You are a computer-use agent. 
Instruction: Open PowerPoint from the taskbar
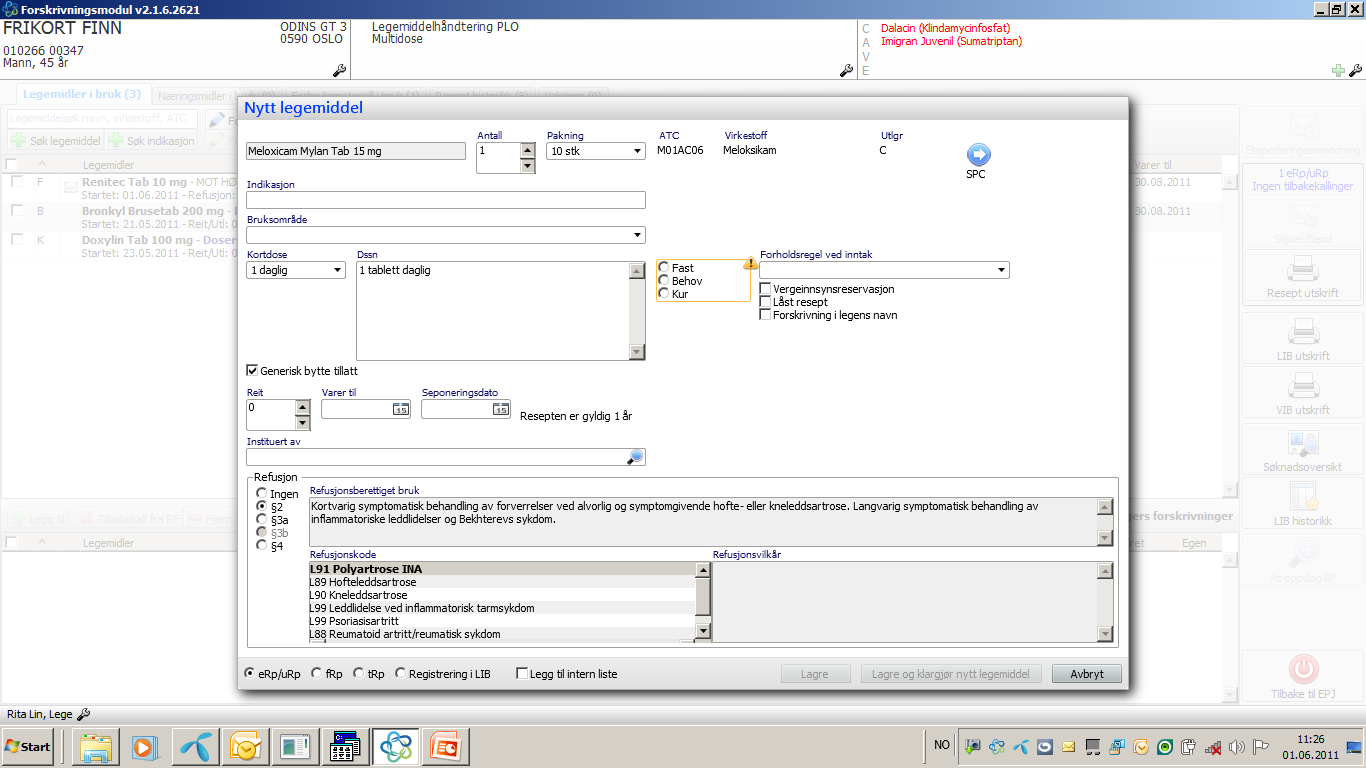pyautogui.click(x=444, y=746)
